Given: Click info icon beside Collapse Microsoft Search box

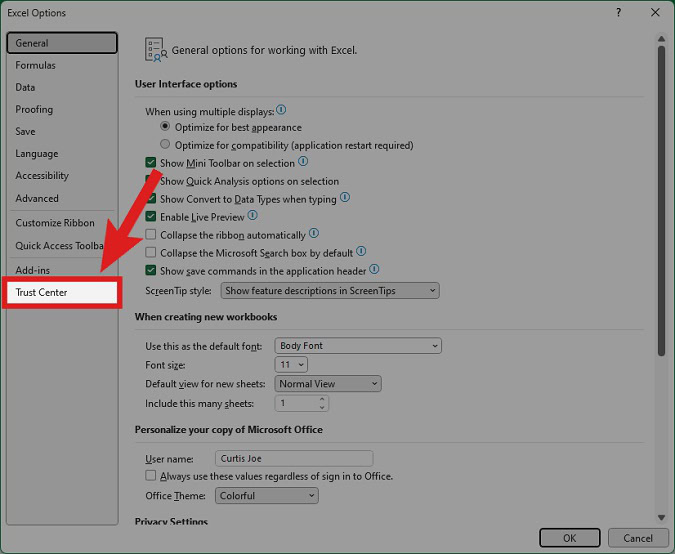Looking at the screenshot, I should (x=361, y=251).
